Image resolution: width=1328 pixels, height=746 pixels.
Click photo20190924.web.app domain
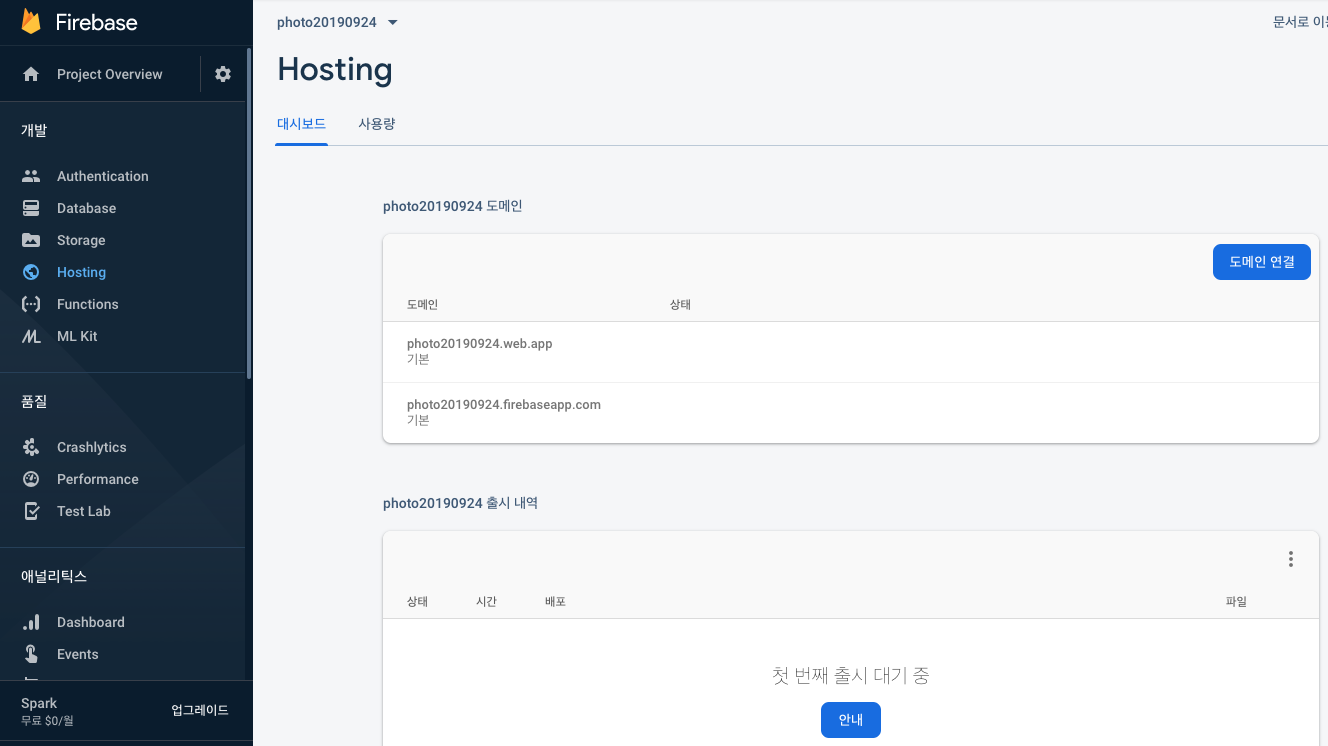480,344
